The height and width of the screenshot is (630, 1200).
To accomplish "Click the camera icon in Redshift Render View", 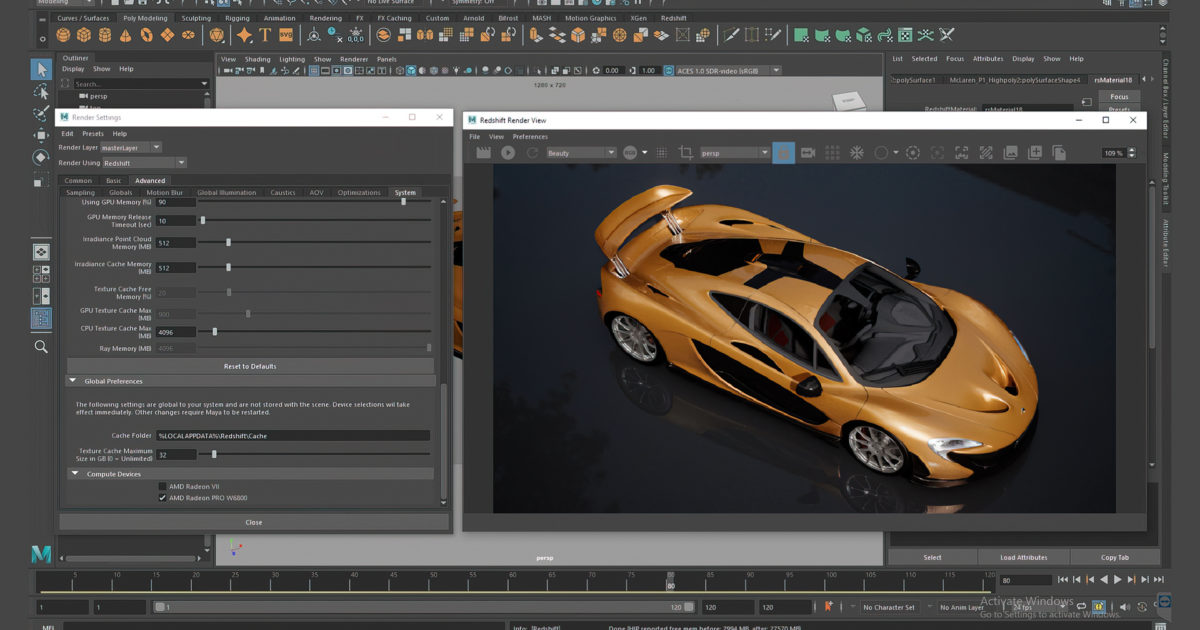I will (x=808, y=153).
